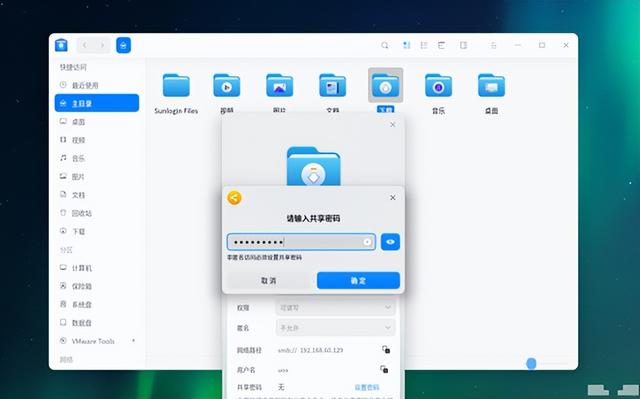Click the 设置密码 link
640x399 pixels.
(367, 387)
